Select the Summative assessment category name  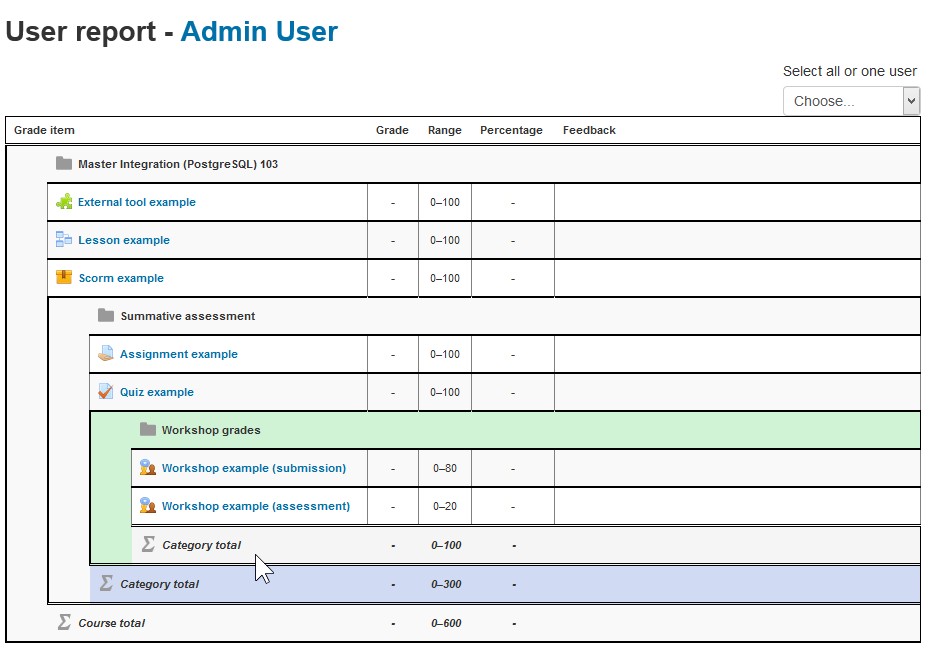coord(188,316)
